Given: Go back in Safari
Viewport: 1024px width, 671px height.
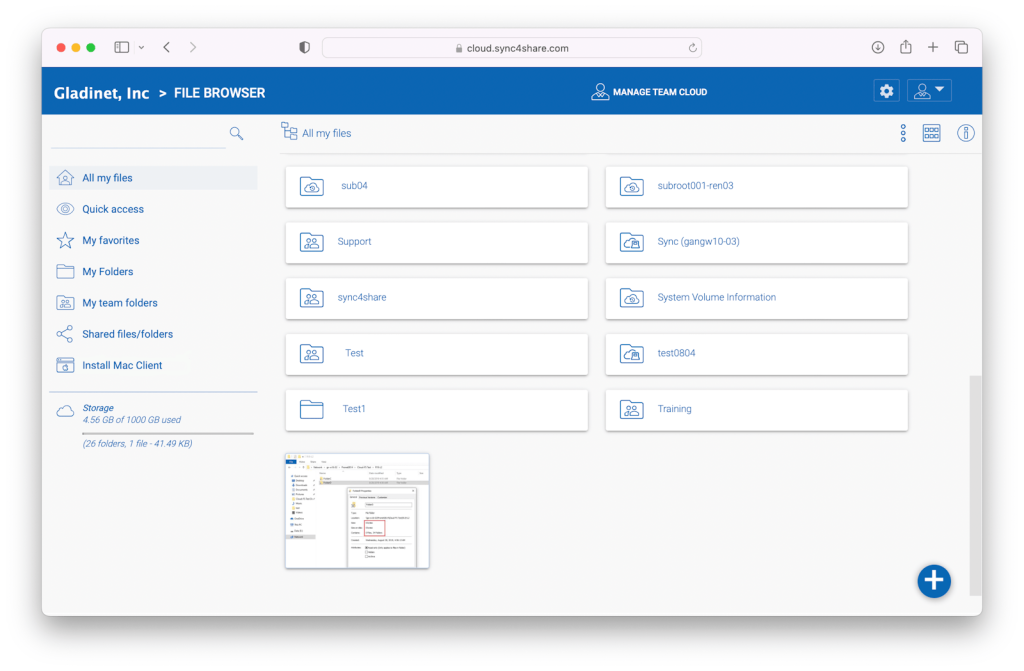Looking at the screenshot, I should (x=167, y=47).
